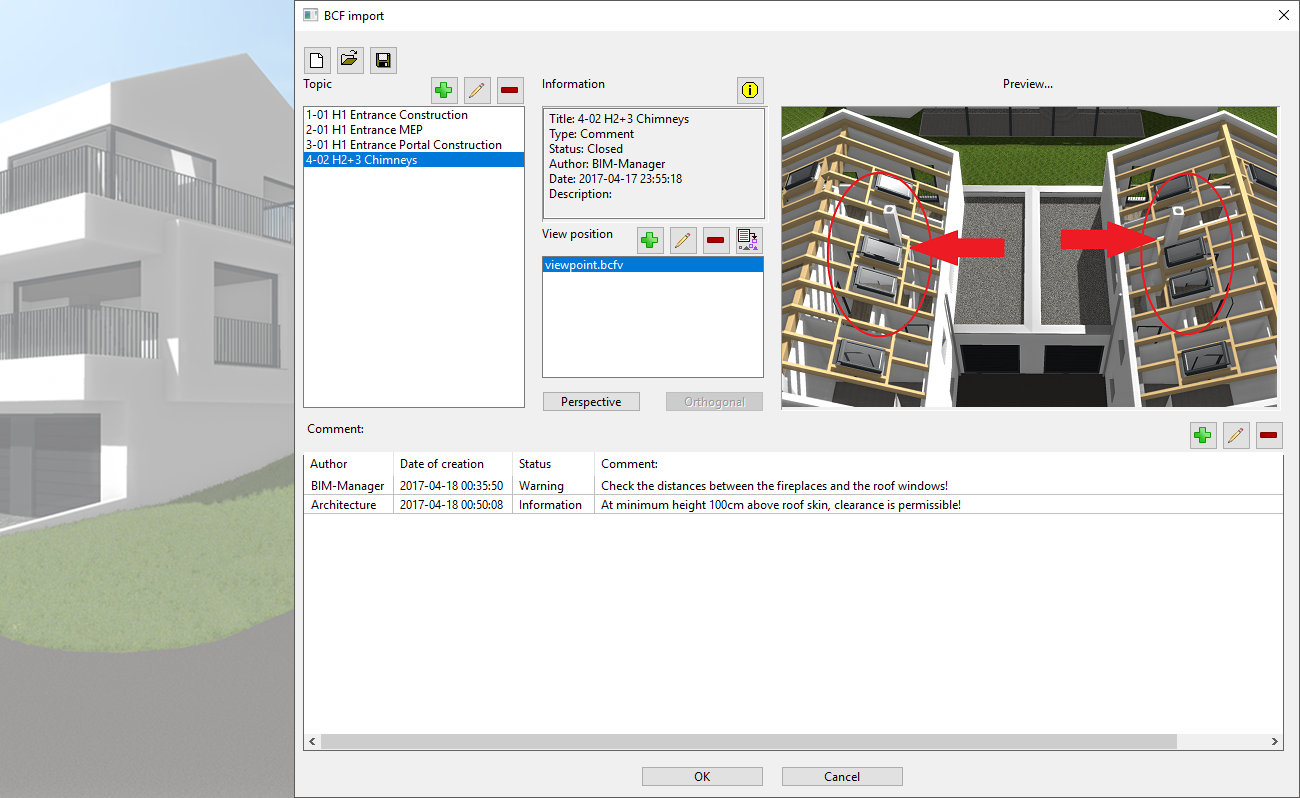Click the view position list export icon

[x=748, y=240]
